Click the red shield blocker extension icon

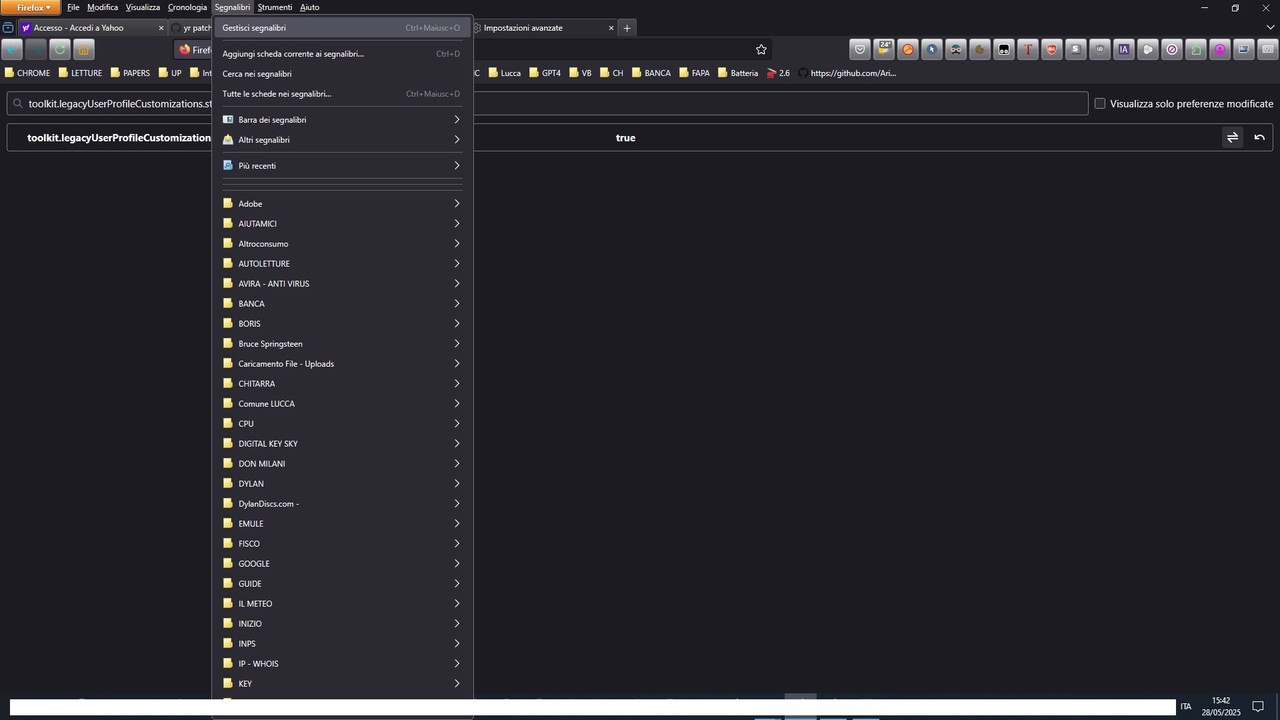pyautogui.click(x=1052, y=49)
